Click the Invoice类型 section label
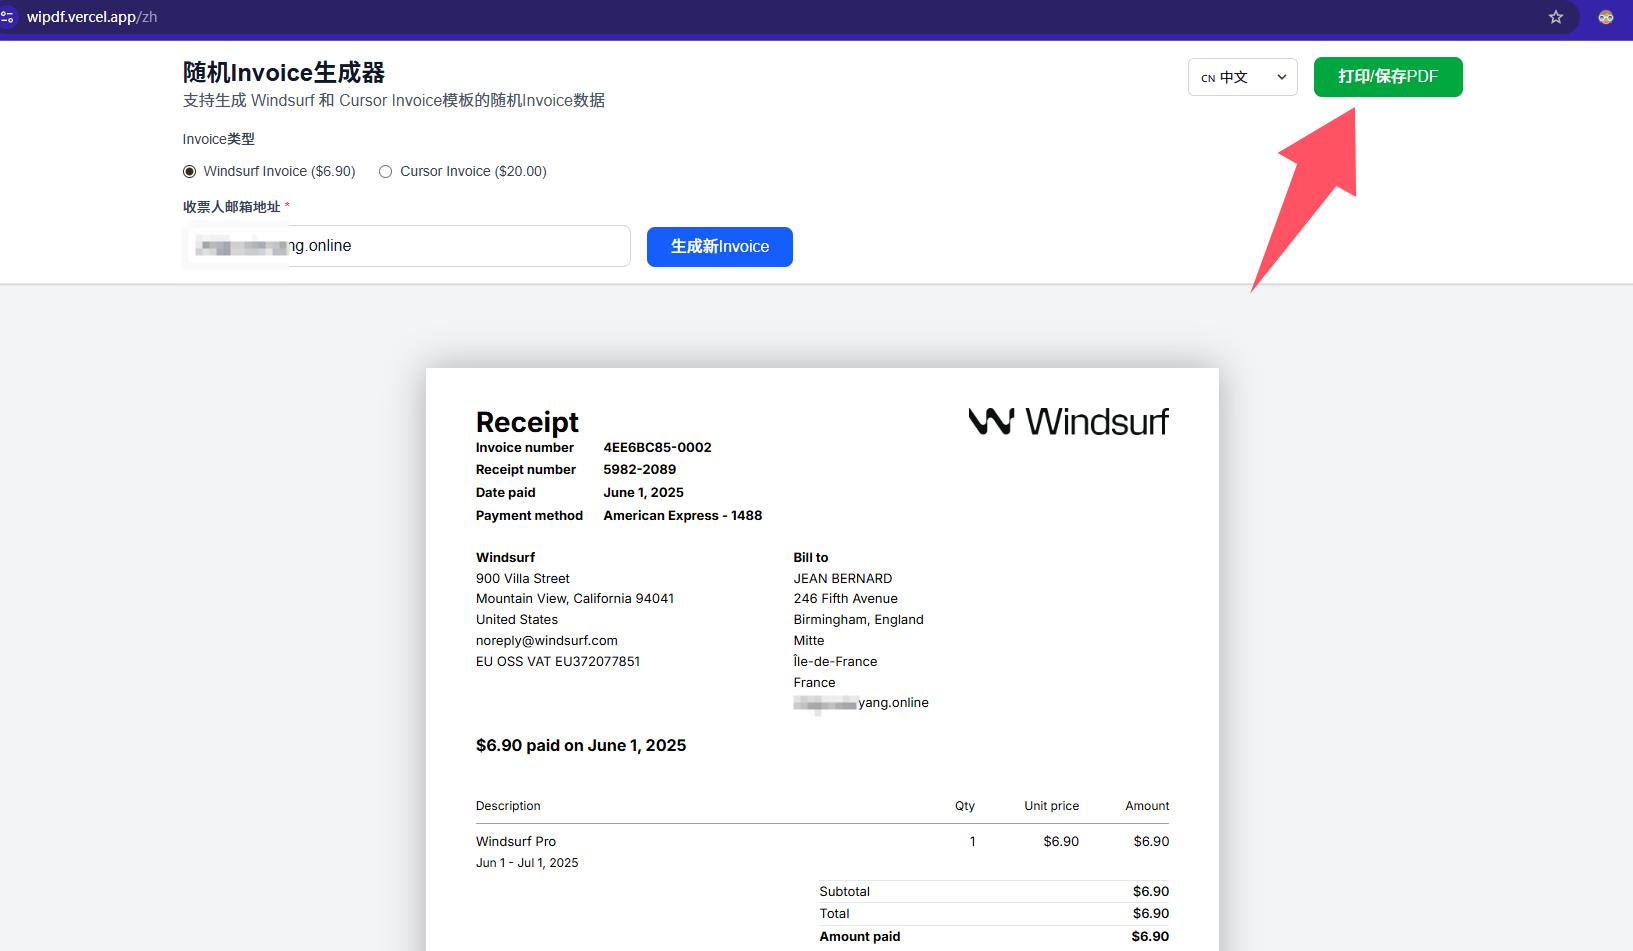Viewport: 1633px width, 951px height. click(x=219, y=140)
